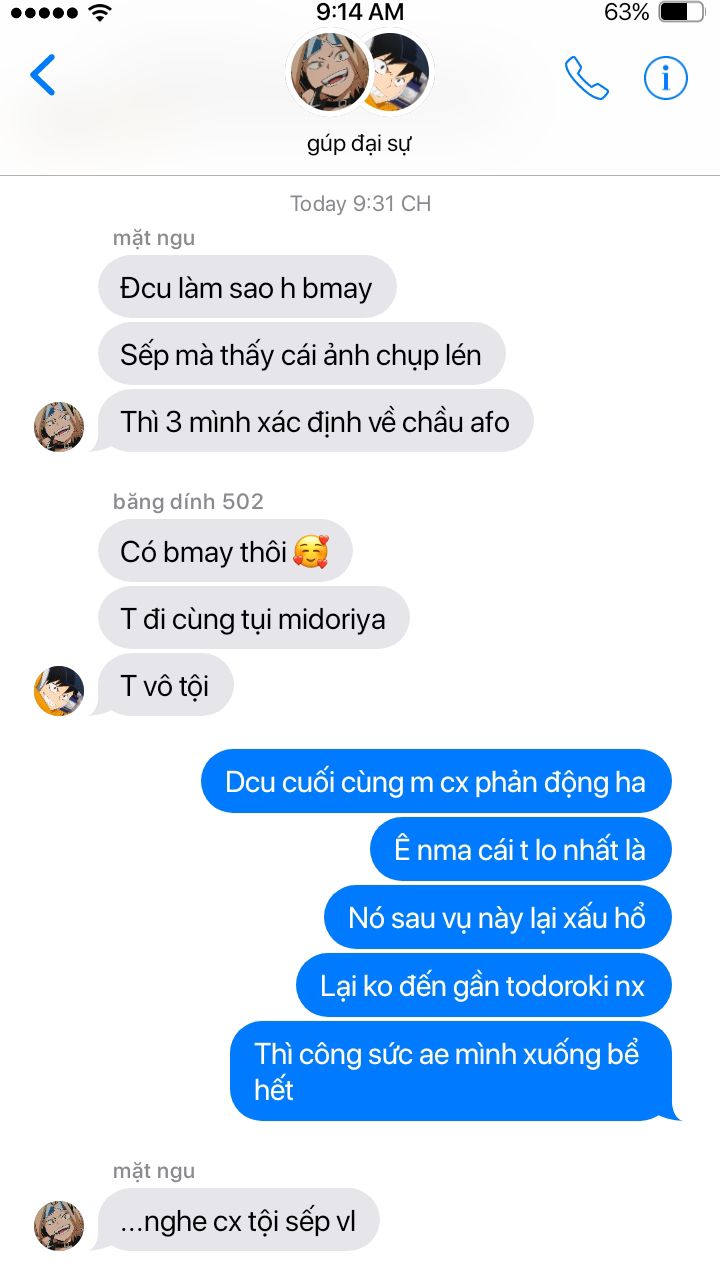Tap mặt ngu avatar beside afo message
720x1279 pixels.
(x=59, y=427)
